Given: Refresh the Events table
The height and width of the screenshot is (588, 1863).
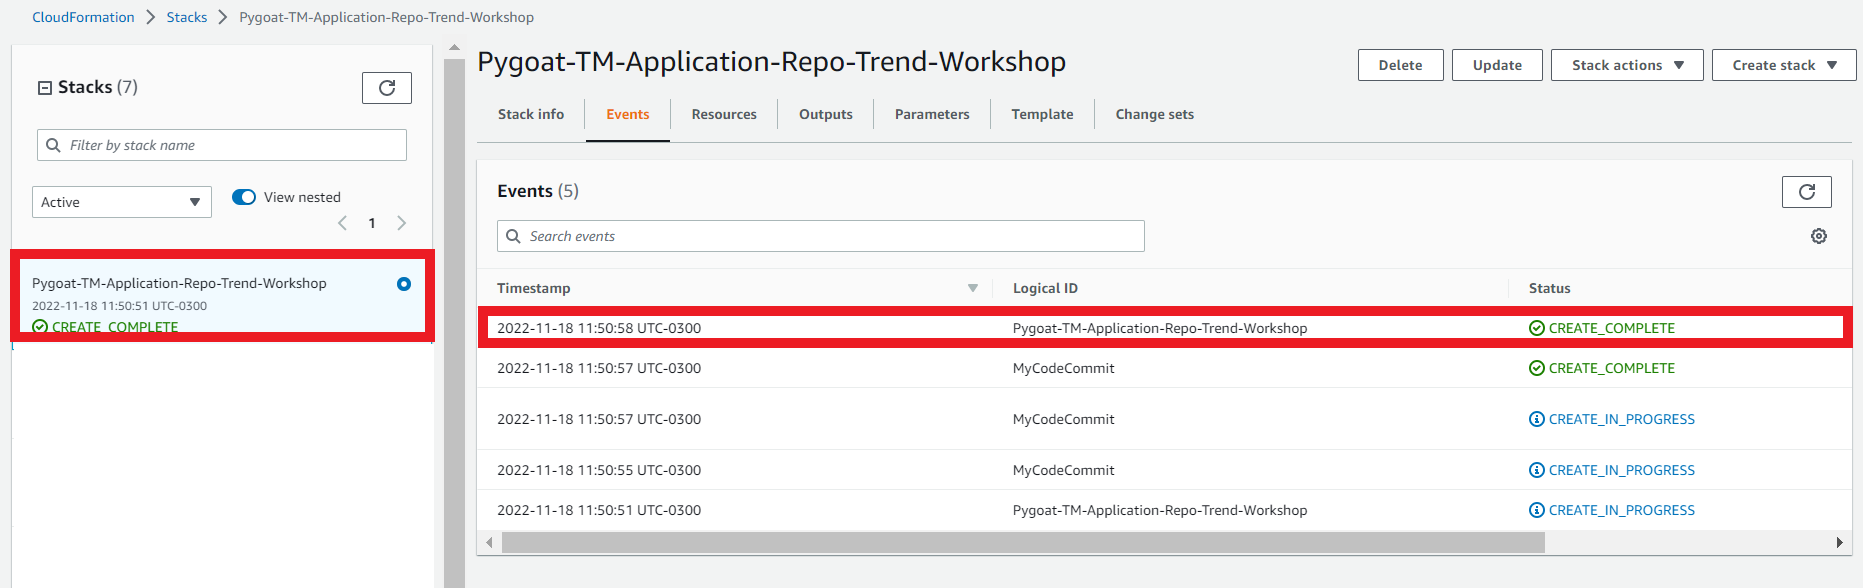Looking at the screenshot, I should [x=1807, y=192].
